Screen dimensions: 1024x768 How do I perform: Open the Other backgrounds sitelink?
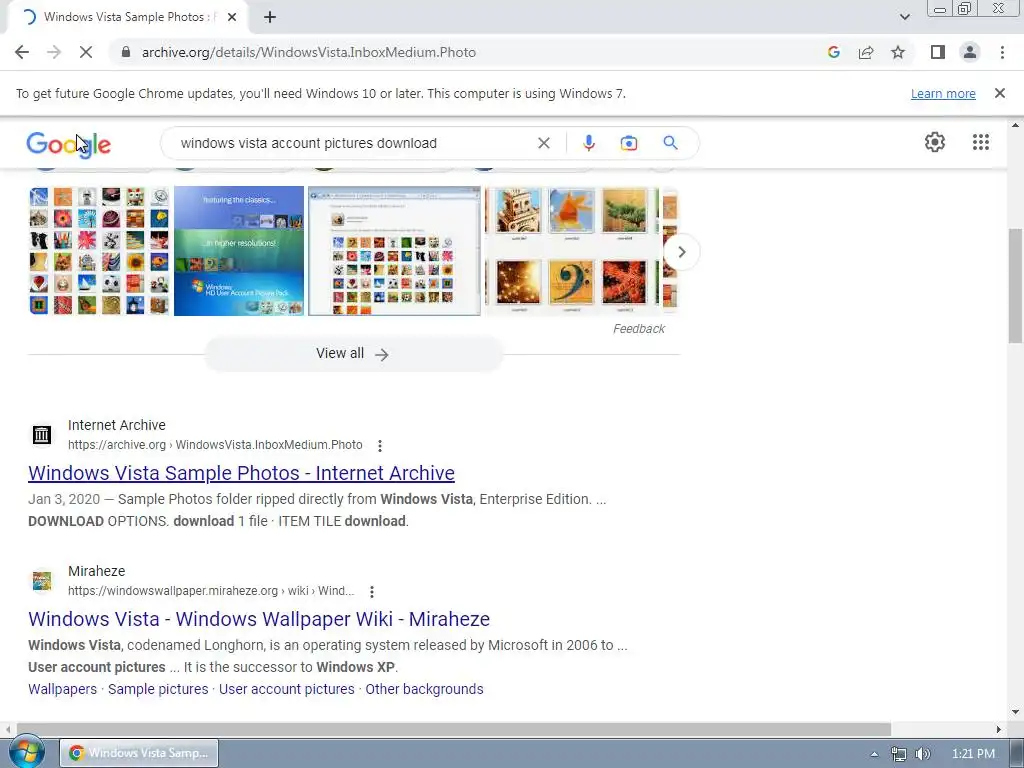click(424, 689)
